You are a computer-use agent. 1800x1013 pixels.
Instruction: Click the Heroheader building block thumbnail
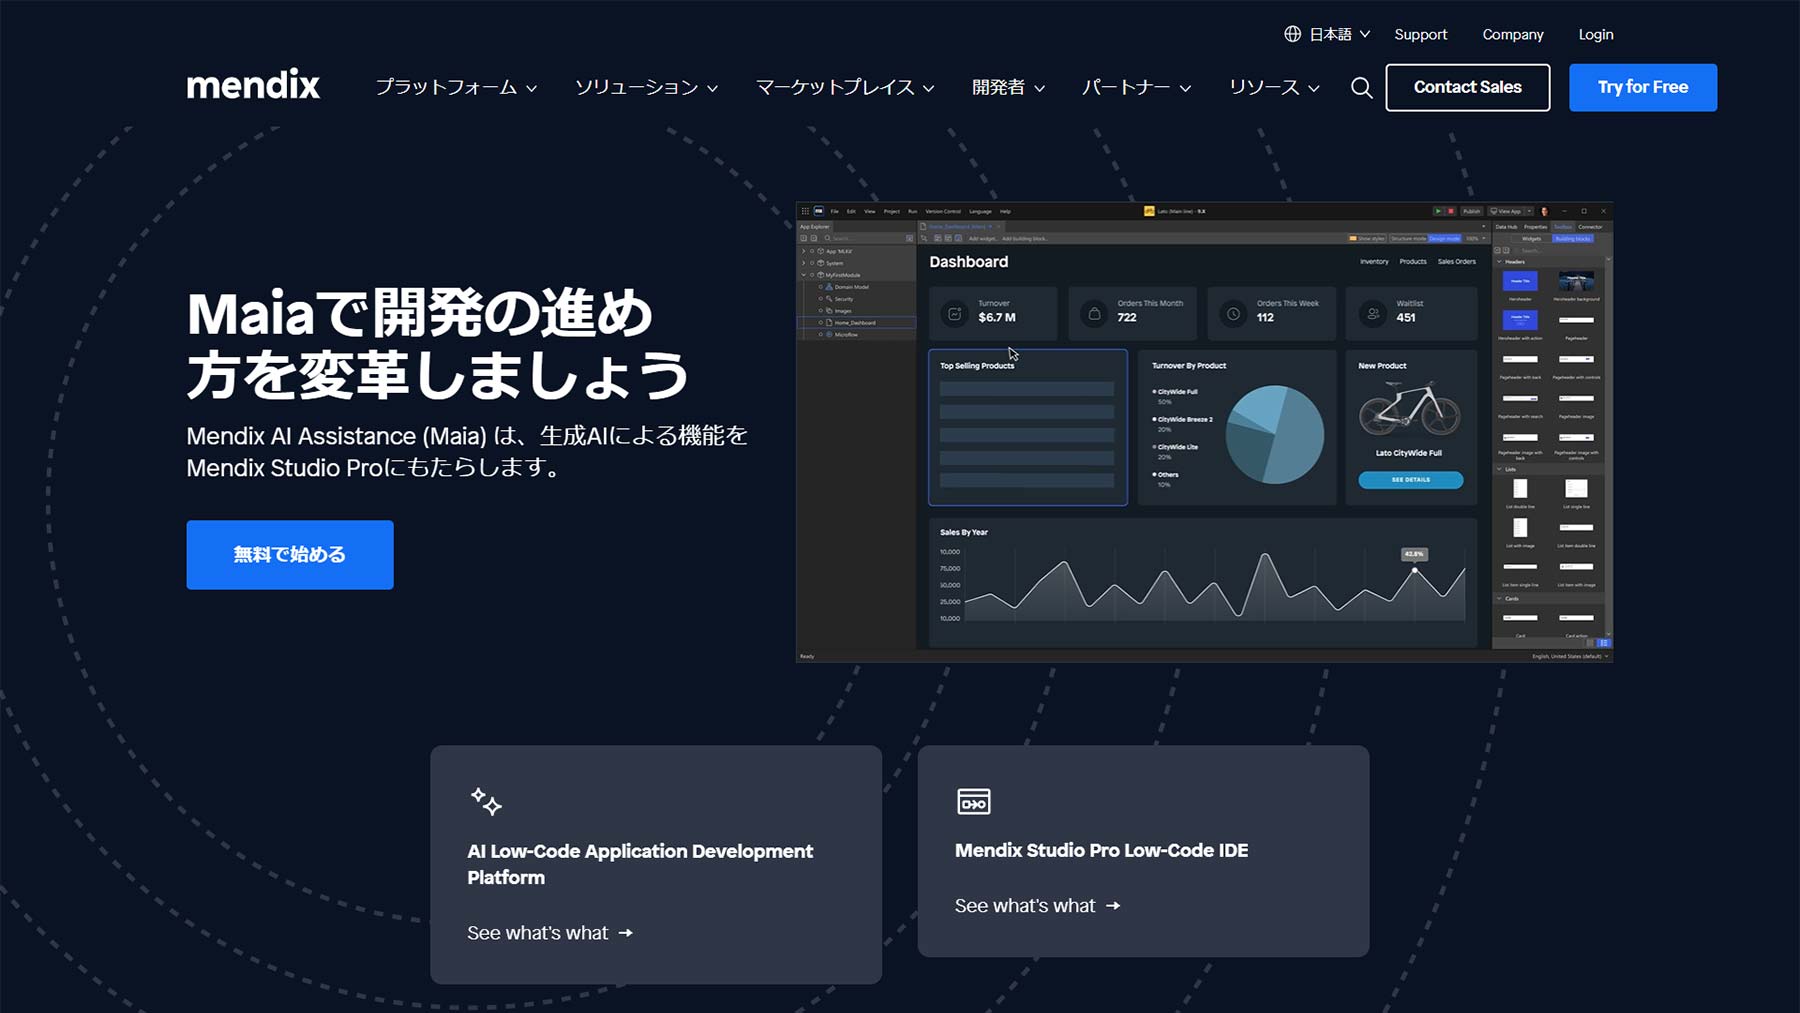pyautogui.click(x=1519, y=281)
